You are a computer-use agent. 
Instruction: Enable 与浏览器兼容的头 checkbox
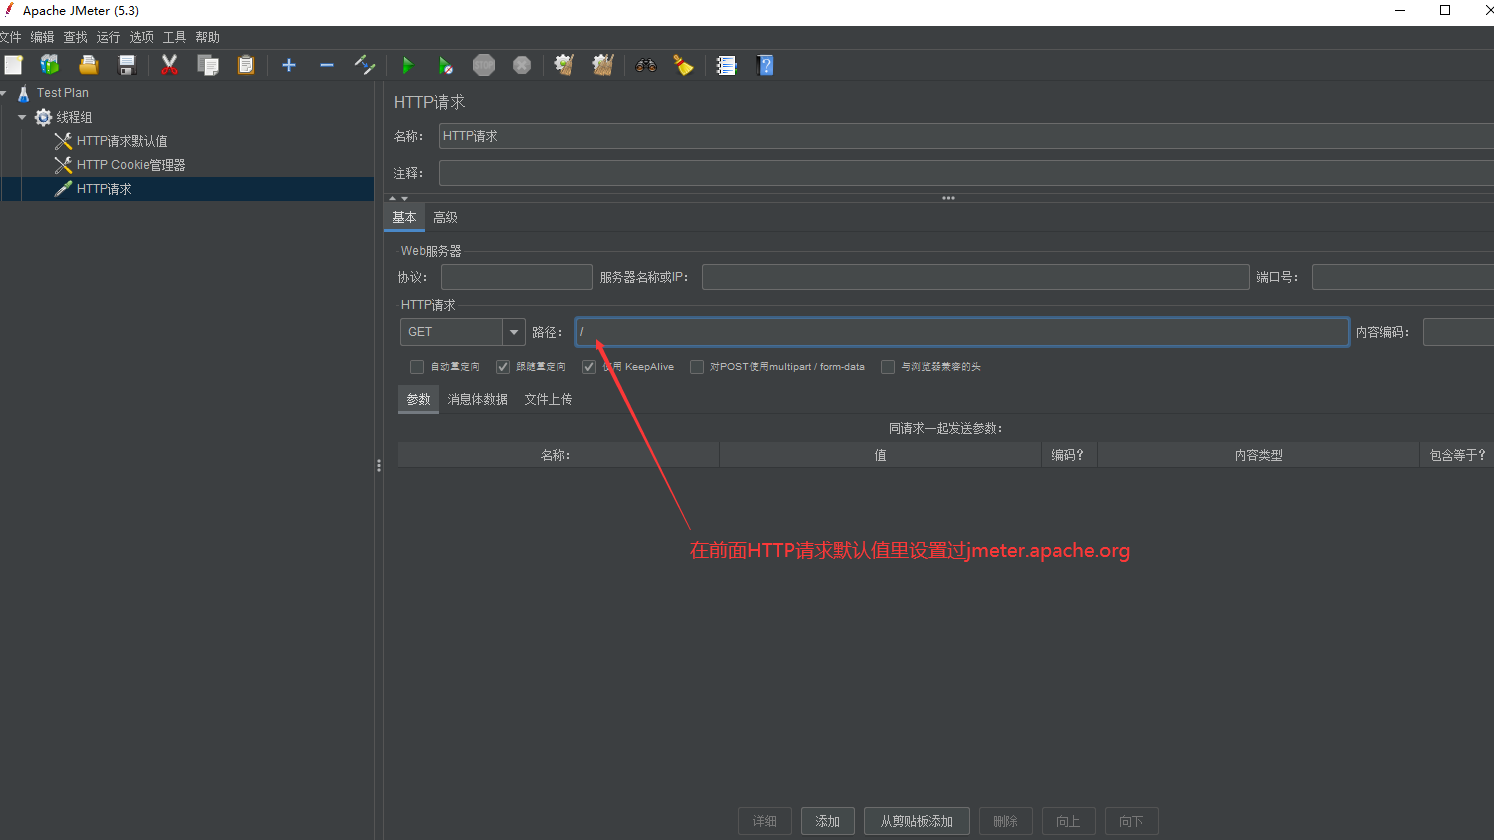[x=888, y=367]
